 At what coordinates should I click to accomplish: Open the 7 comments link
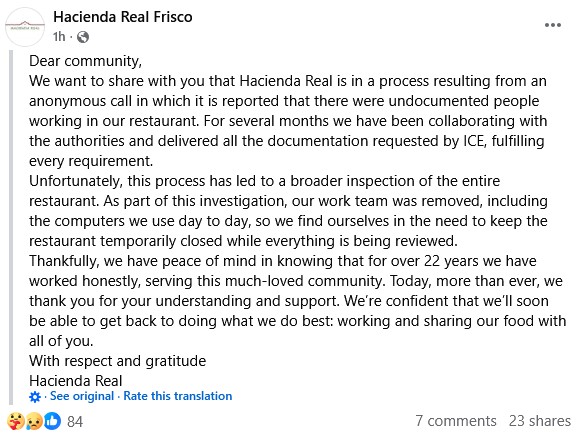click(456, 421)
